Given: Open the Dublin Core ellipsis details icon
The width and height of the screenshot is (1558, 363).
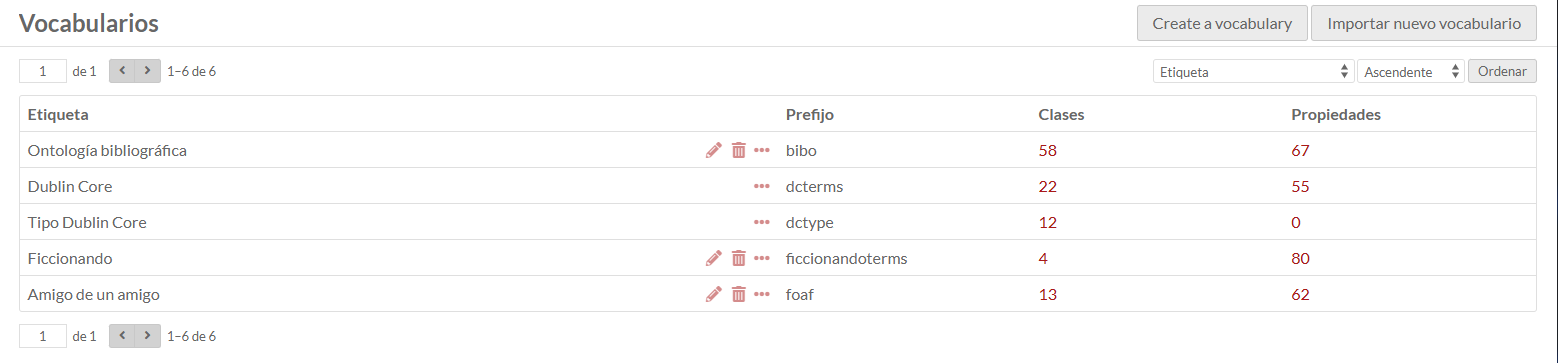Looking at the screenshot, I should [762, 186].
